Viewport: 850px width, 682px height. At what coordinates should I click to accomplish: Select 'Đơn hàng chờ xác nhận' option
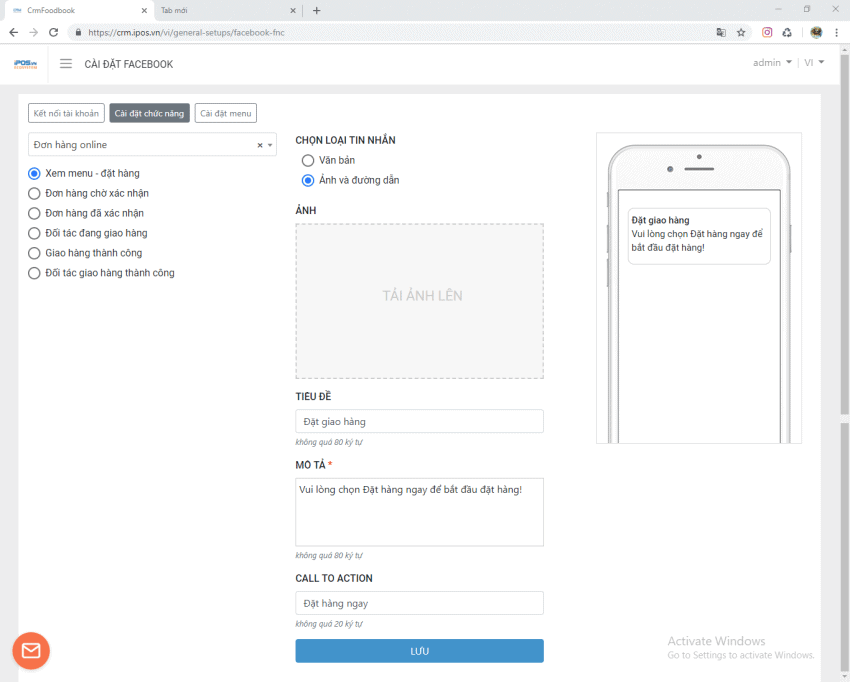(x=34, y=193)
